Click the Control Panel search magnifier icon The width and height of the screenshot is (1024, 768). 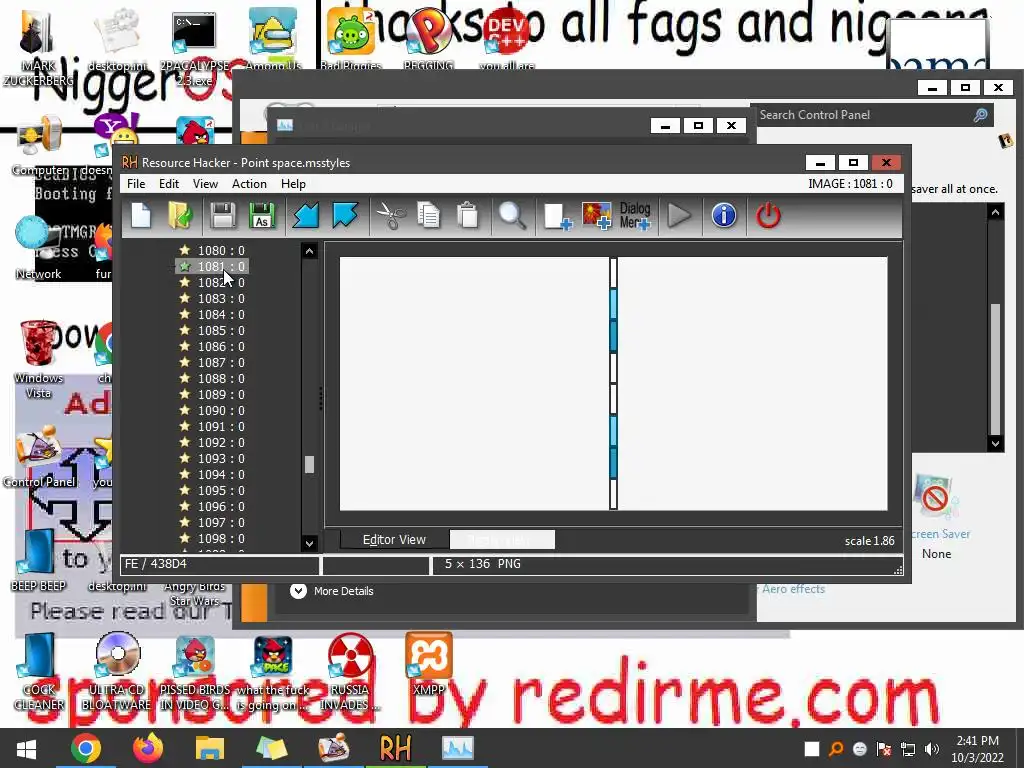coord(980,116)
